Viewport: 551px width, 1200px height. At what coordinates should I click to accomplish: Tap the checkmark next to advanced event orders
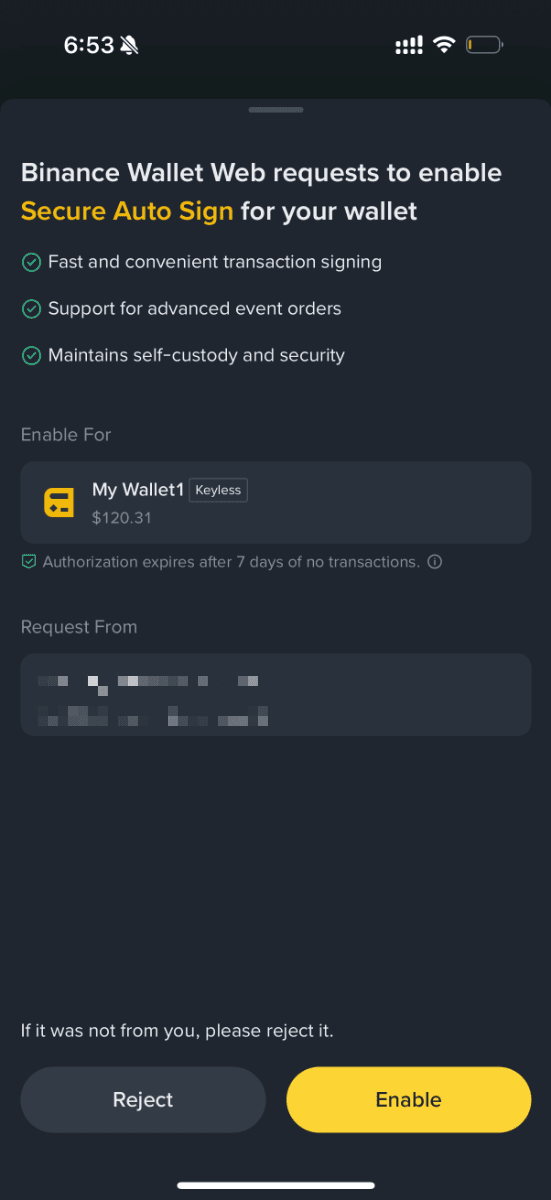click(x=31, y=309)
